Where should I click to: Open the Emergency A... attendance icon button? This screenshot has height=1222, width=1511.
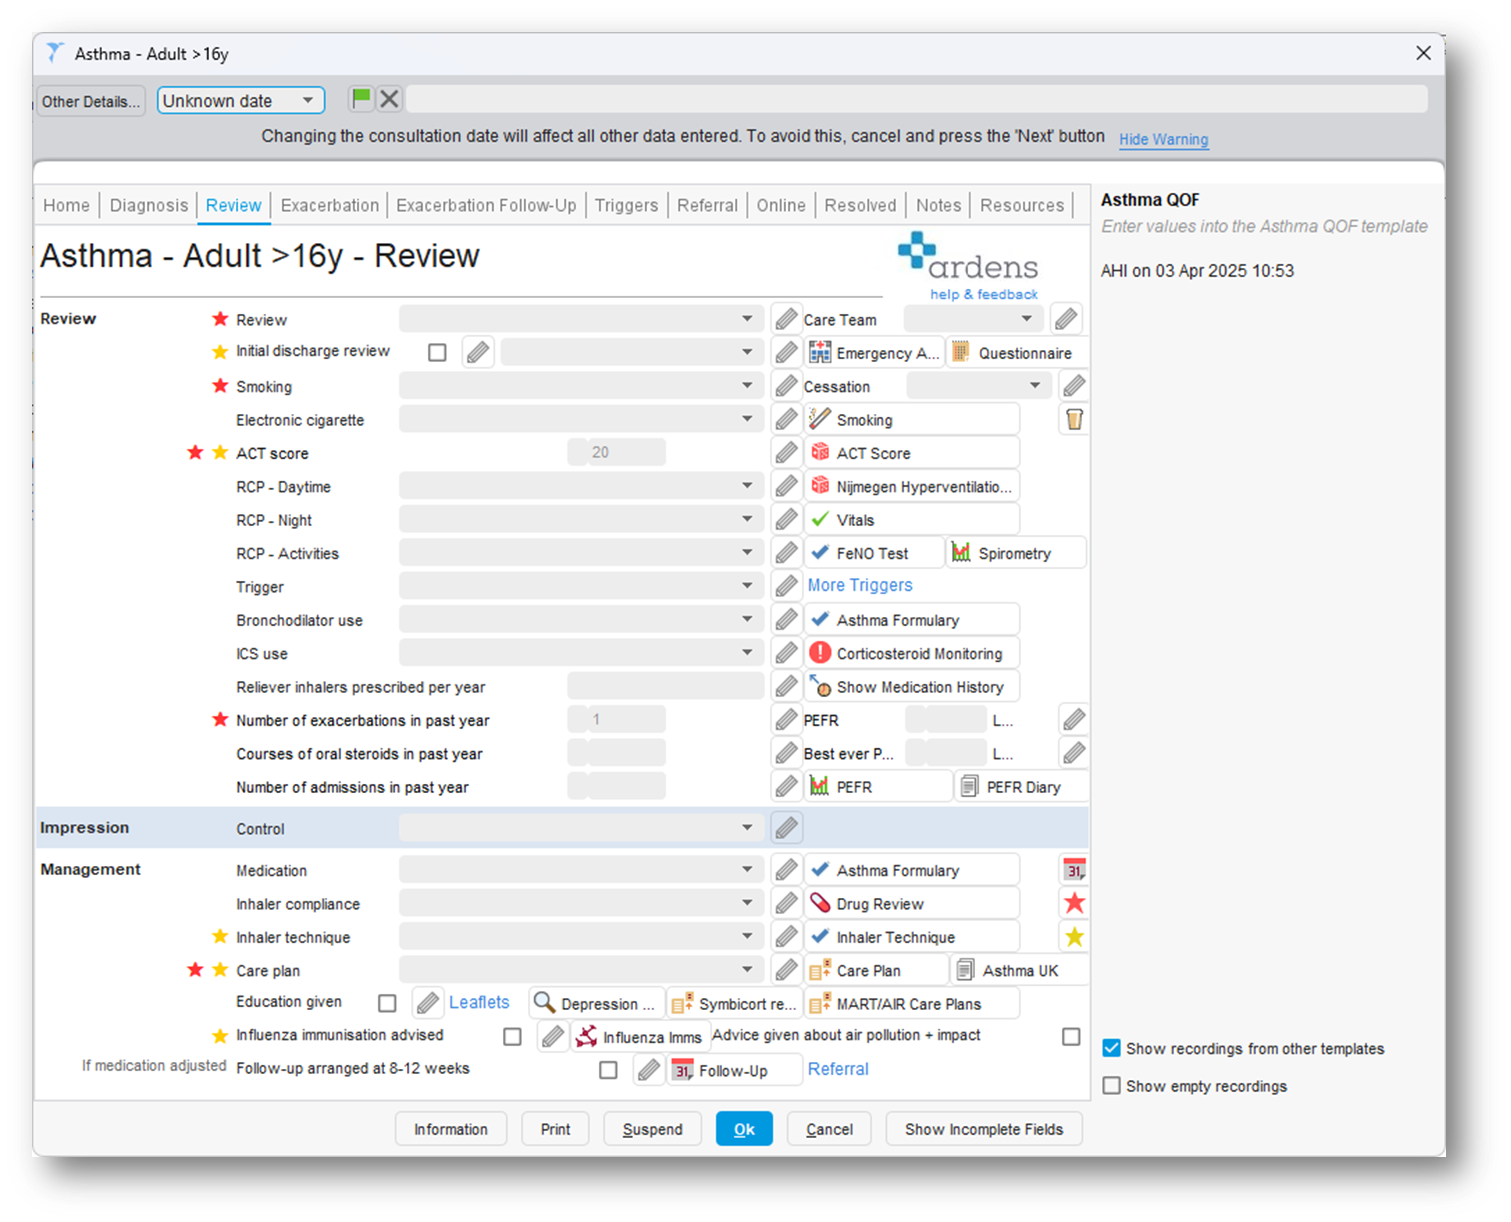pos(874,353)
